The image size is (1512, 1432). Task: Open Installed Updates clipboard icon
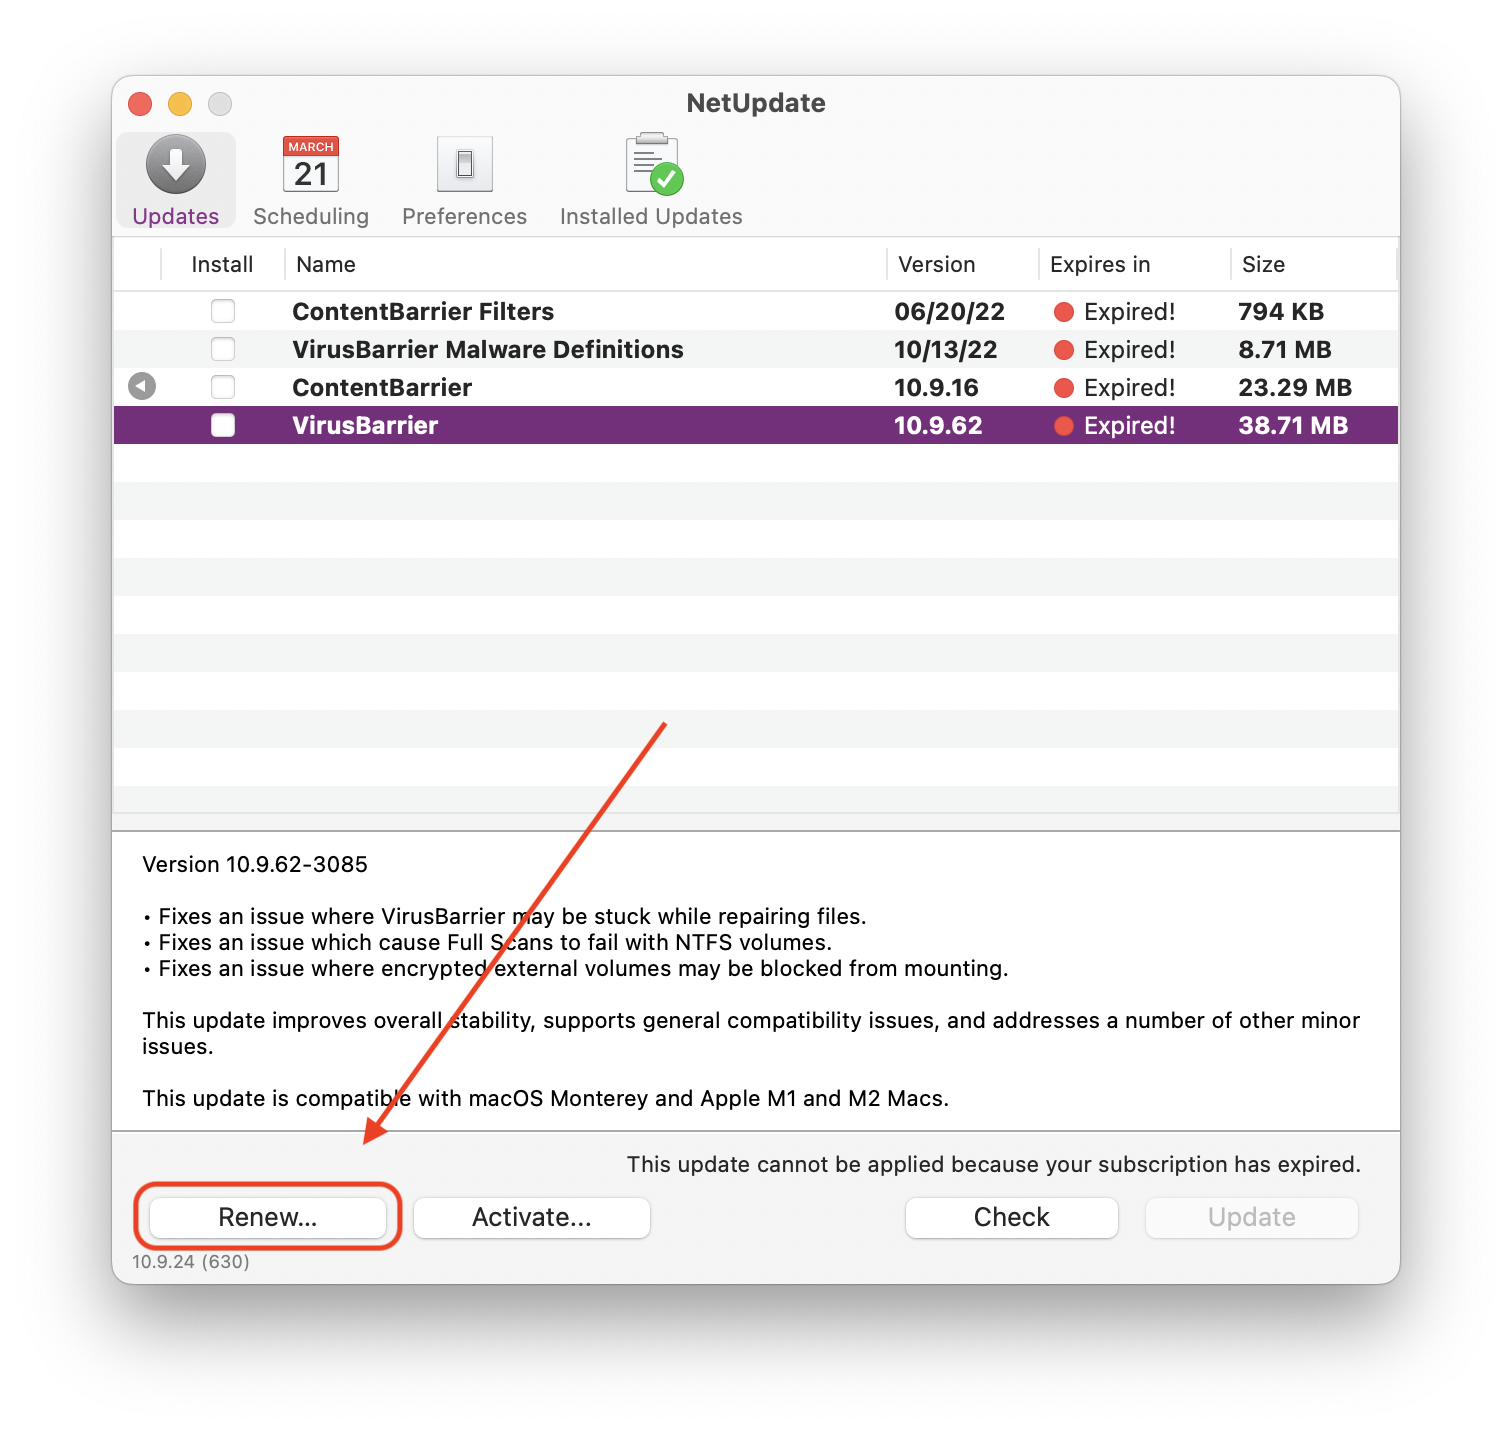[654, 164]
